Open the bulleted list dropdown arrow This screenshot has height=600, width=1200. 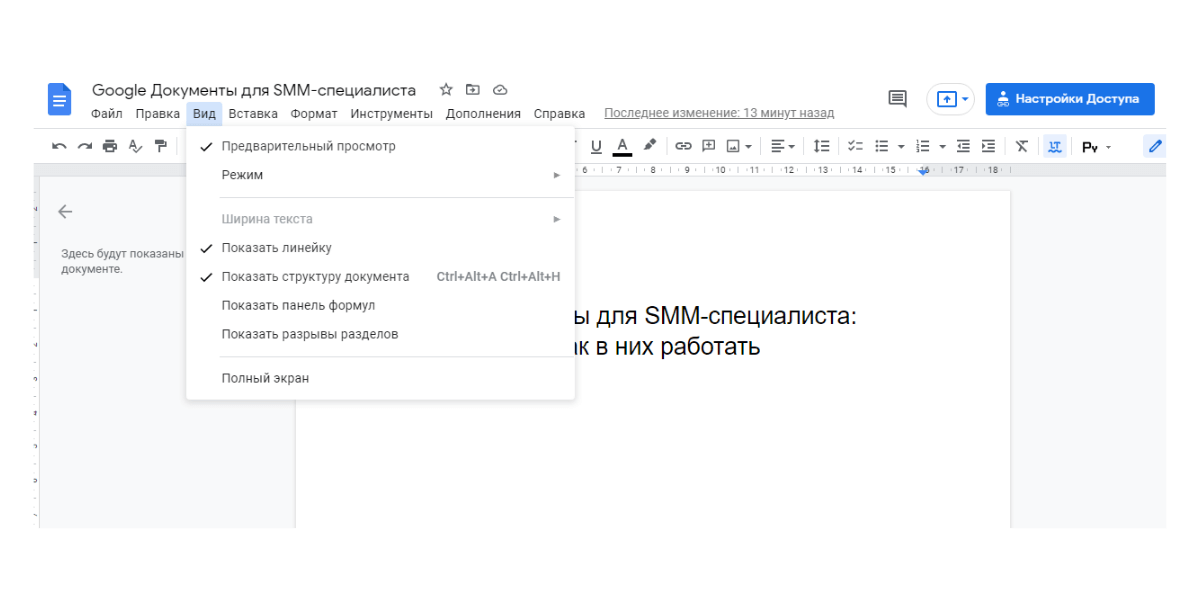900,147
